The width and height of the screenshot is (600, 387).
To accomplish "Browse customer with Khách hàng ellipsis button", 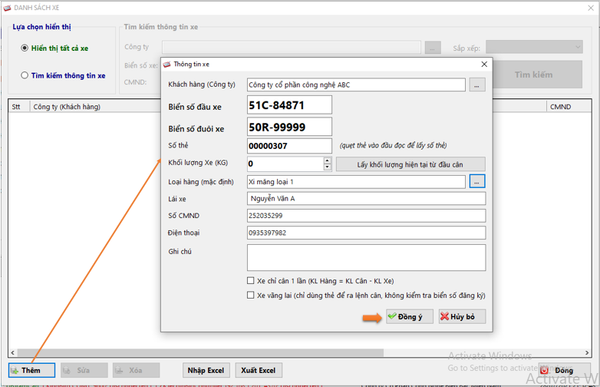I will point(477,85).
